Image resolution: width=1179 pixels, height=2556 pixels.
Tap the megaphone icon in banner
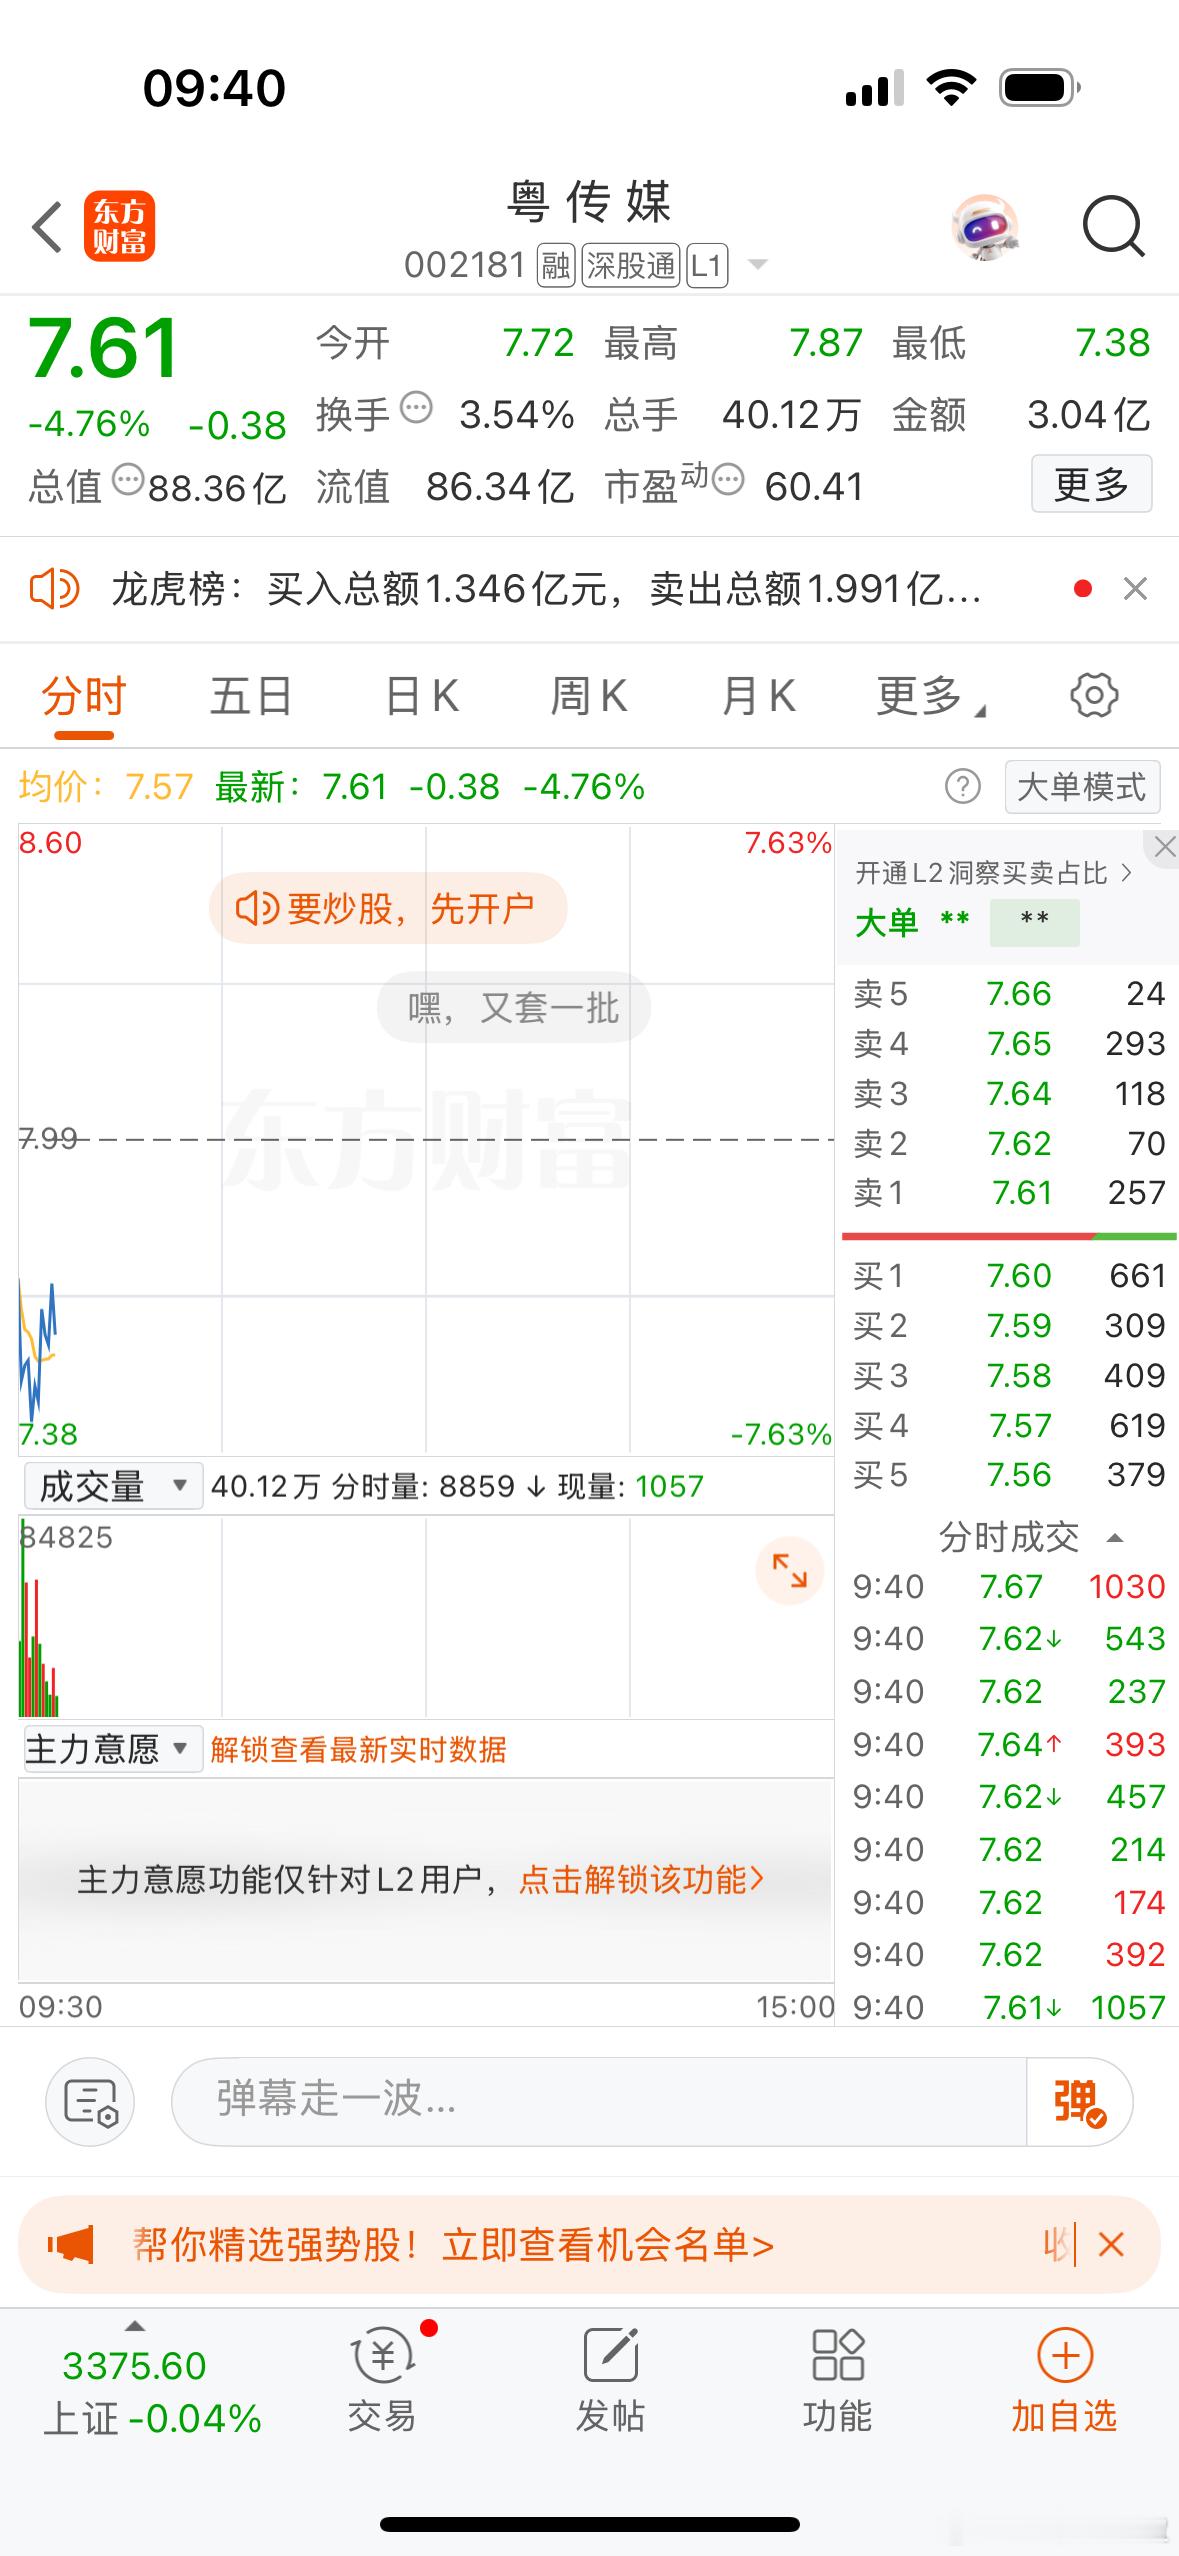point(72,2246)
